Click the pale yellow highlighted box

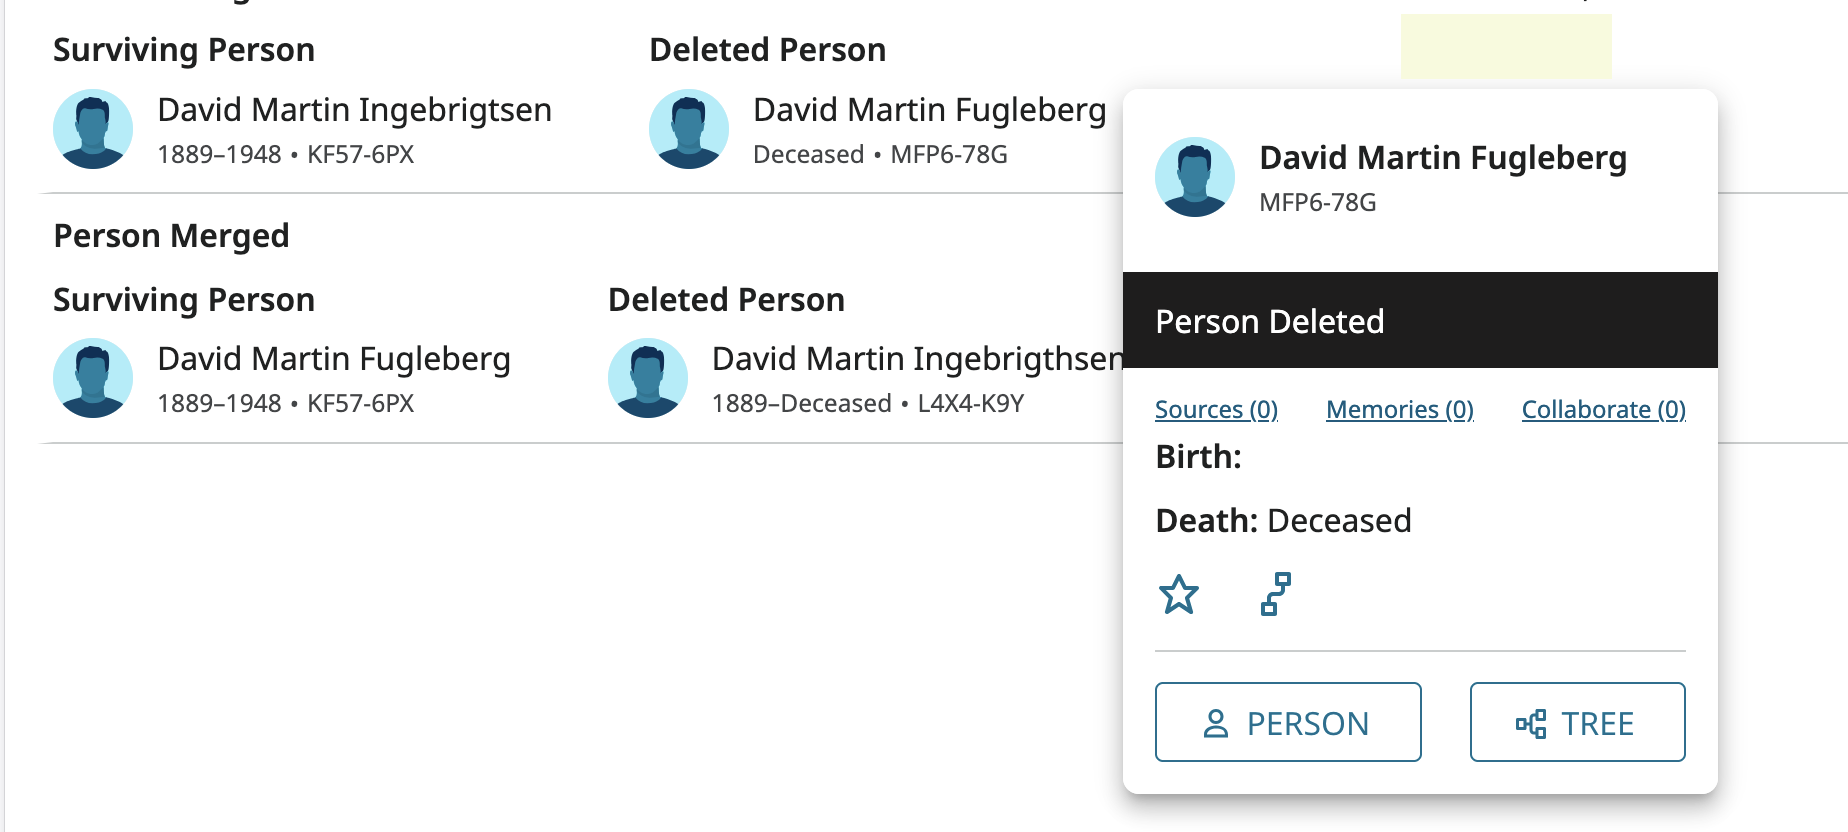1505,46
